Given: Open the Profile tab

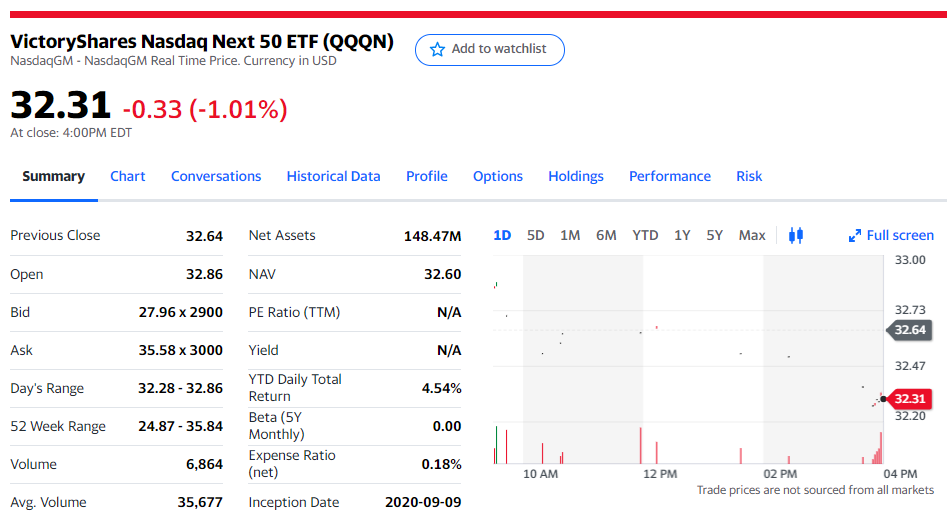Looking at the screenshot, I should pos(426,176).
